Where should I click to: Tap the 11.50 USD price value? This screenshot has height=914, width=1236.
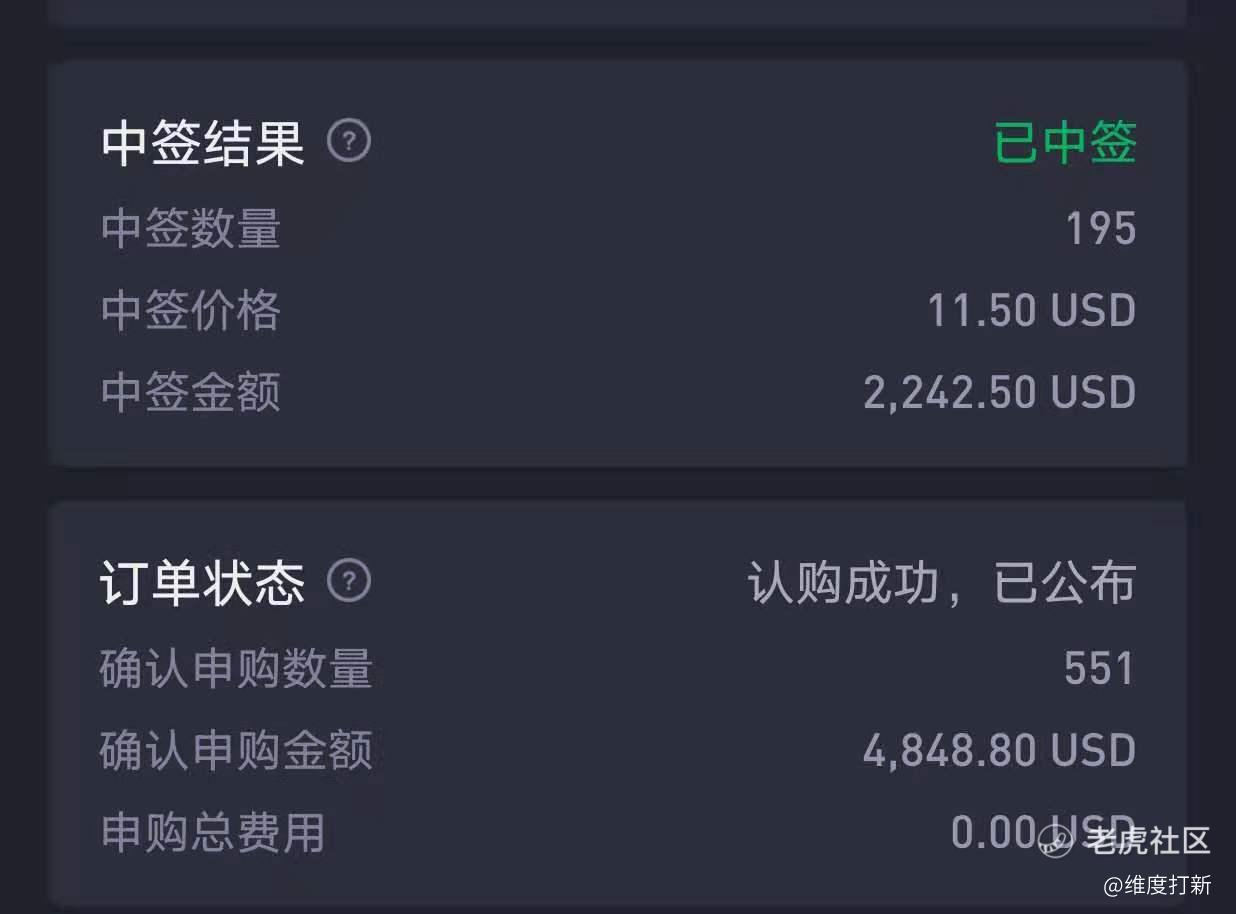[1031, 310]
